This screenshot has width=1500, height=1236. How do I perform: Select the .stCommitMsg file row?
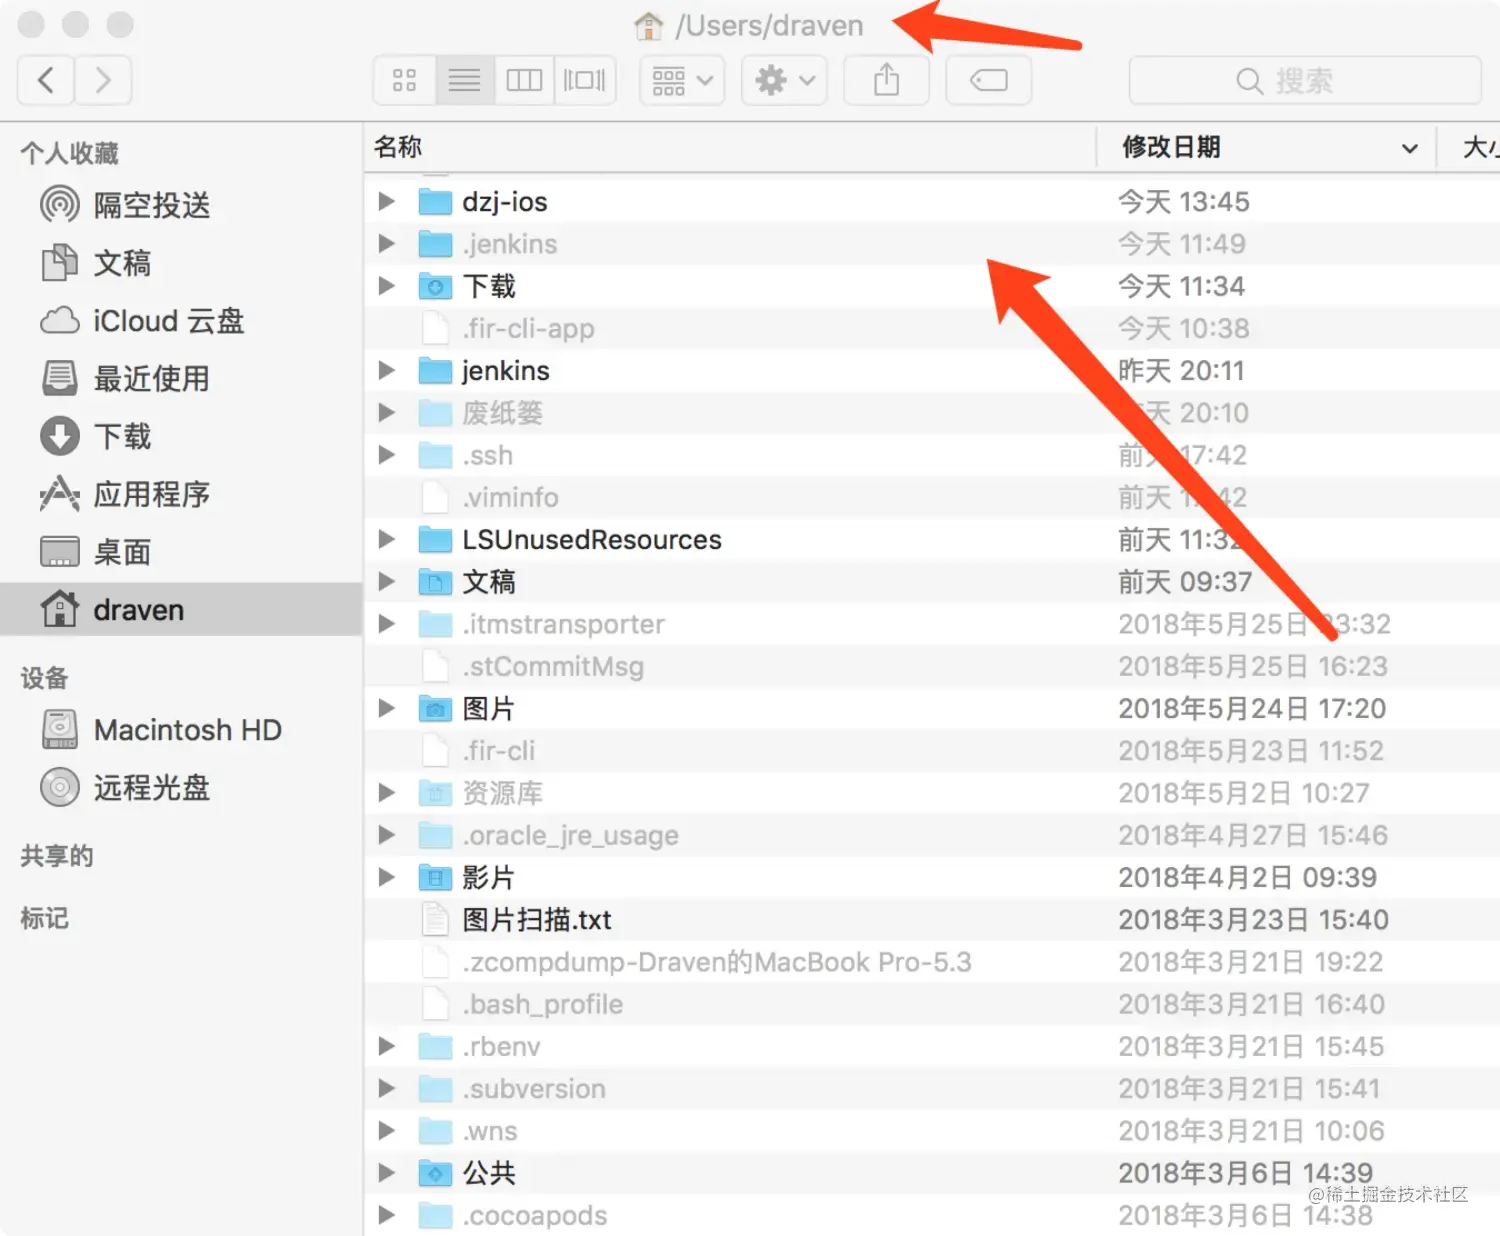932,666
